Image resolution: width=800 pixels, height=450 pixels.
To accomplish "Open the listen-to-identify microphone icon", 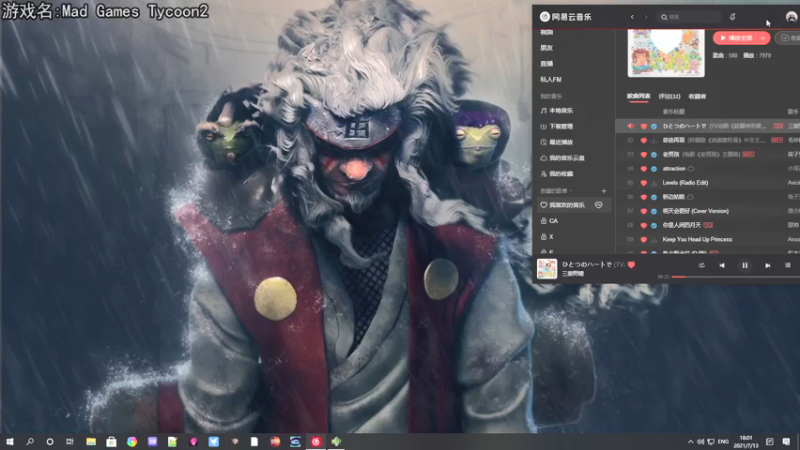I will 732,17.
